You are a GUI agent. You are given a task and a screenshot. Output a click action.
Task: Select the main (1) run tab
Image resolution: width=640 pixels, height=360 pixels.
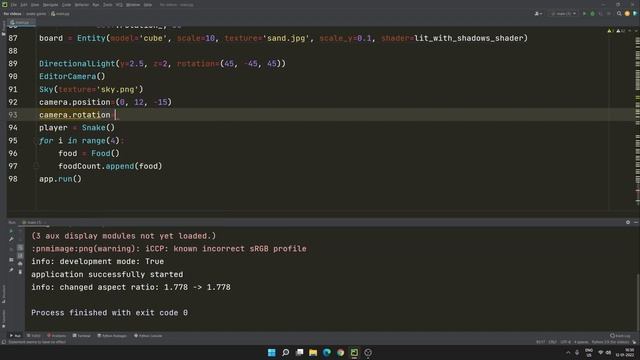33,222
